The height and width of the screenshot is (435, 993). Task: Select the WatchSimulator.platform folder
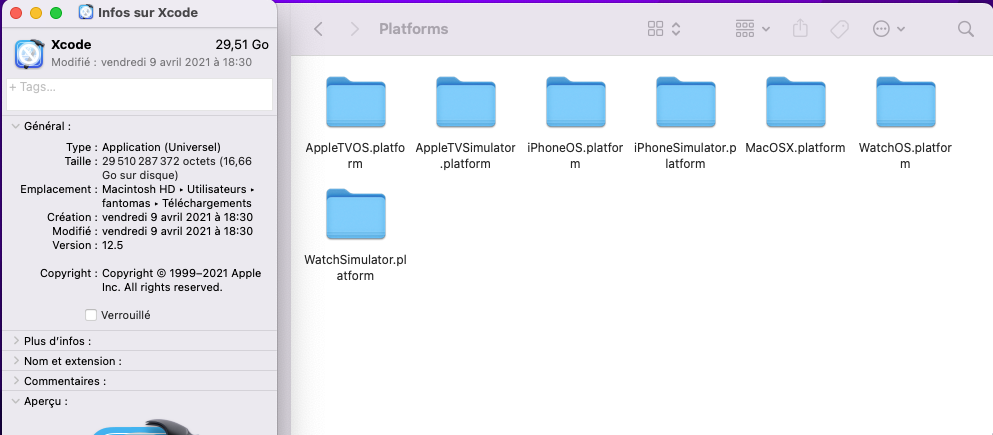[355, 214]
